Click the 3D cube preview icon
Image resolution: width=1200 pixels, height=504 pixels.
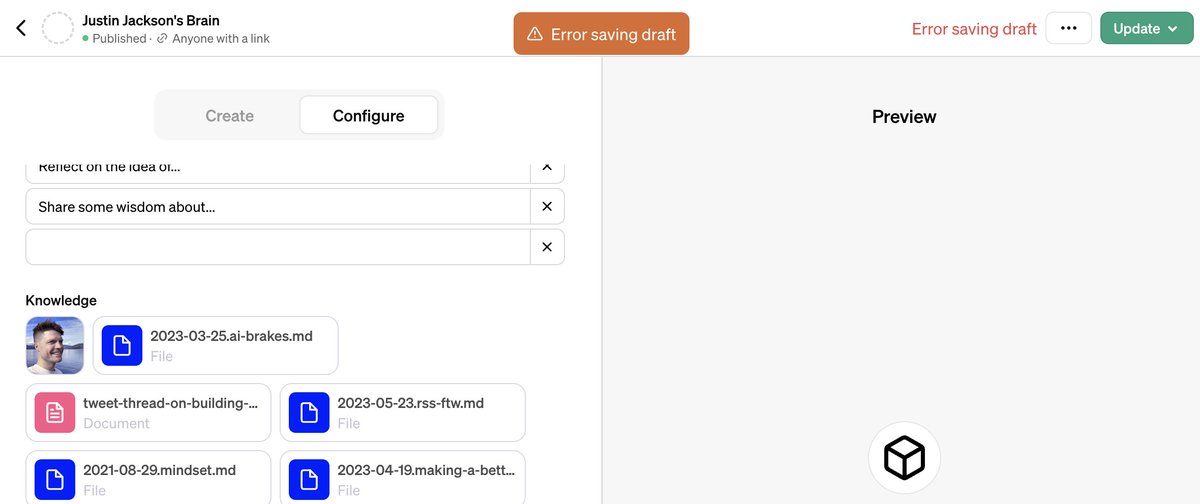point(904,458)
